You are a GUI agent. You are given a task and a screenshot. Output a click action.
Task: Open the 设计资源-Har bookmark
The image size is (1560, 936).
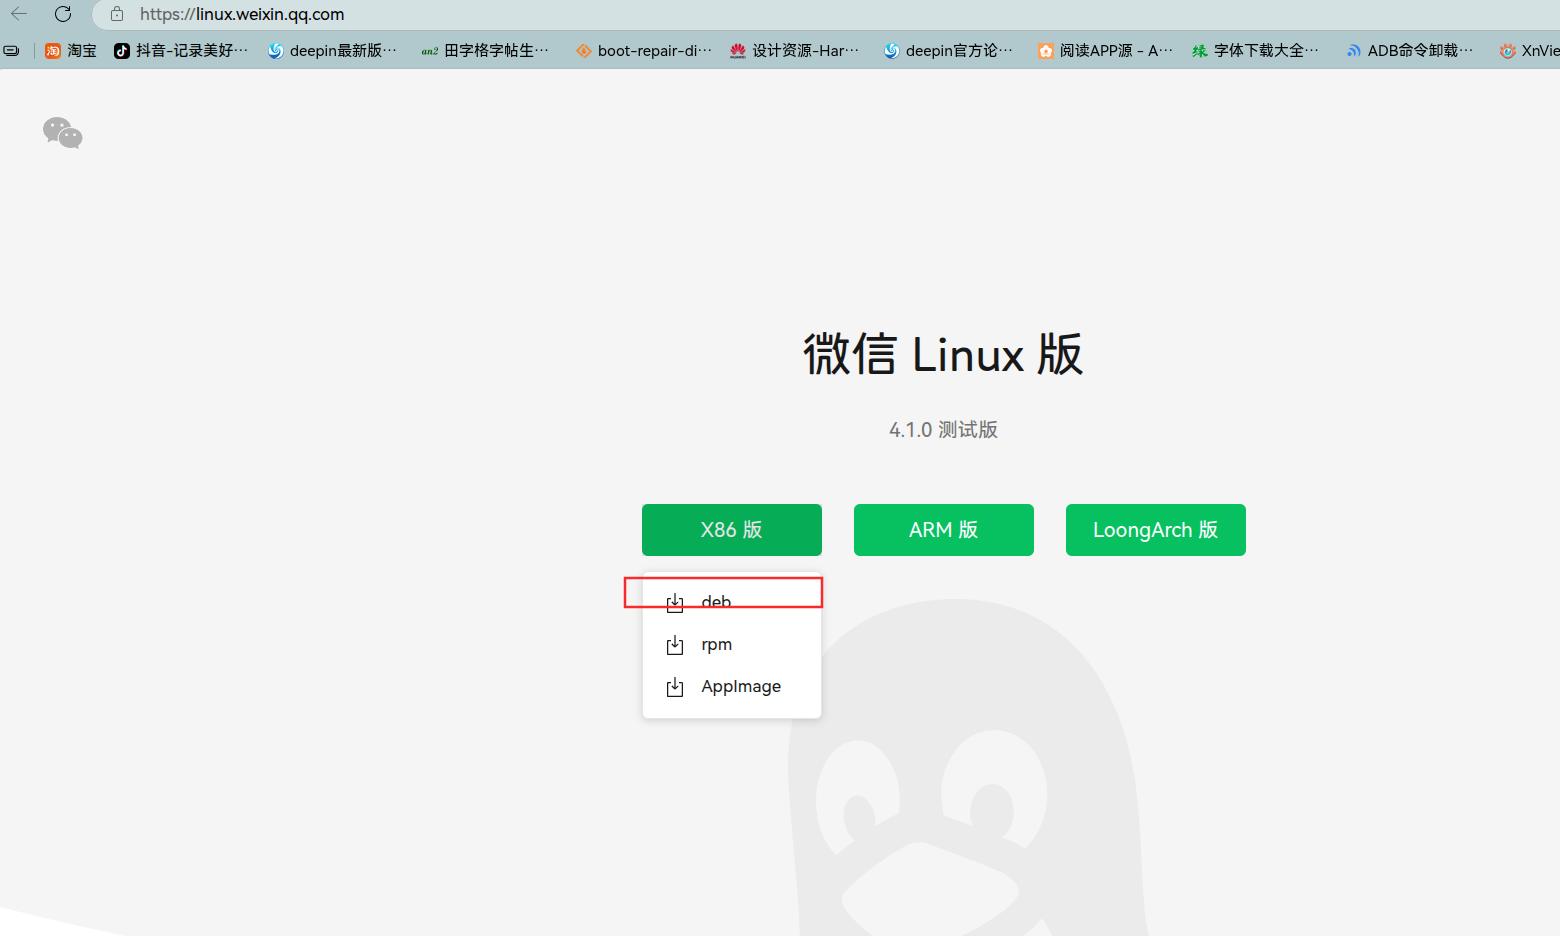click(795, 50)
